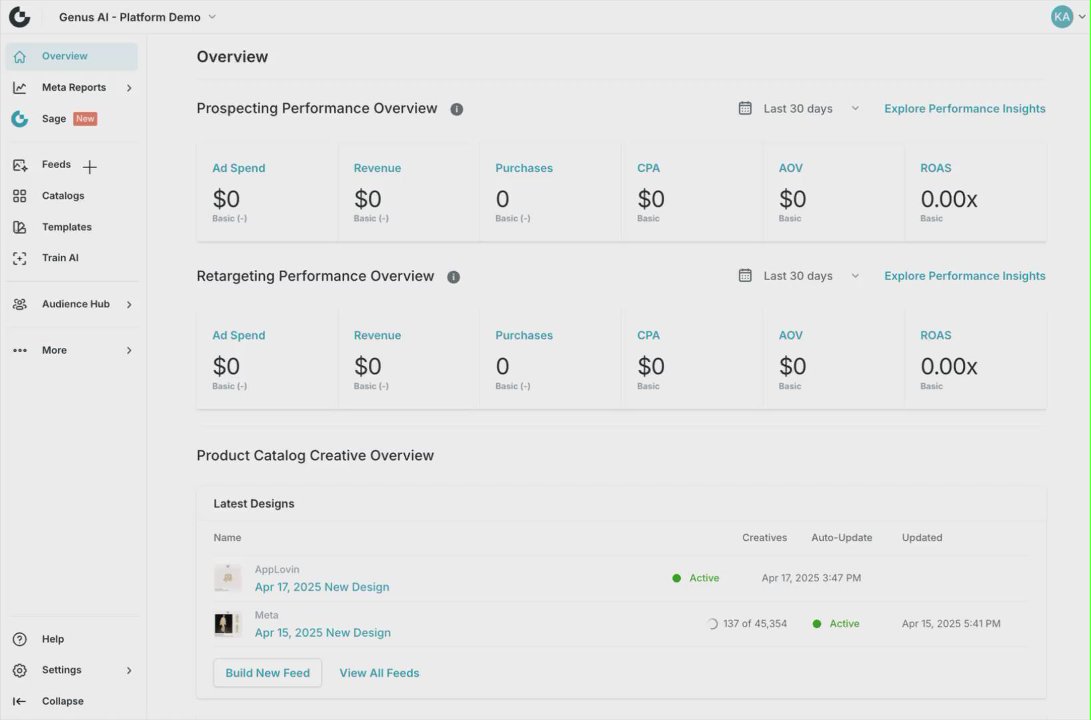Open the Help question mark icon
This screenshot has height=720, width=1091.
coord(20,639)
